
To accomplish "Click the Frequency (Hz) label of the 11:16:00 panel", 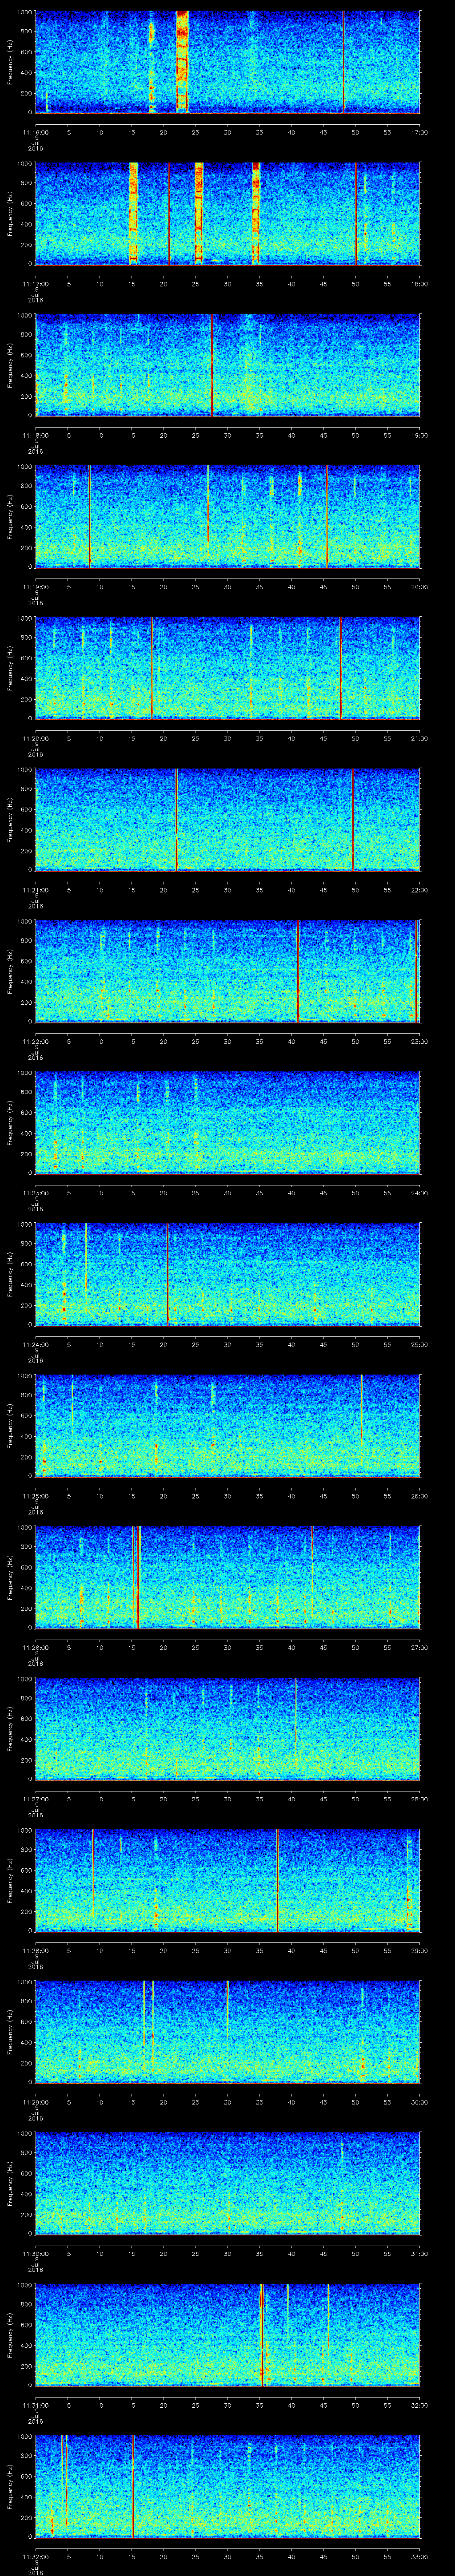I will 10,62.
